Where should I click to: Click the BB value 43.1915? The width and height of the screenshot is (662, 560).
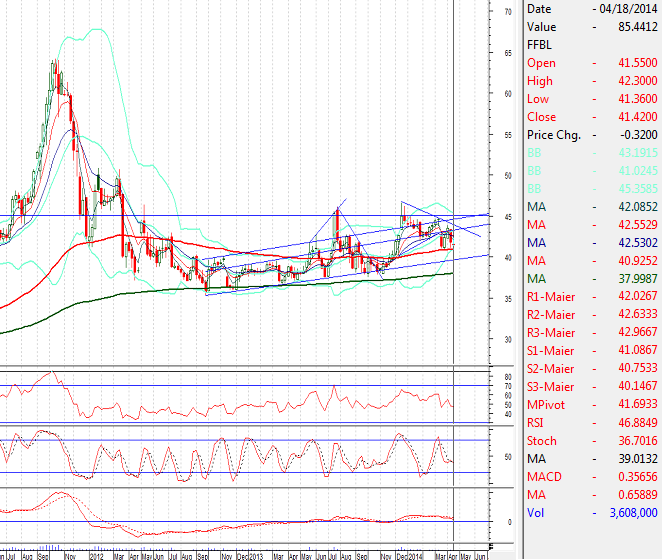coord(634,153)
